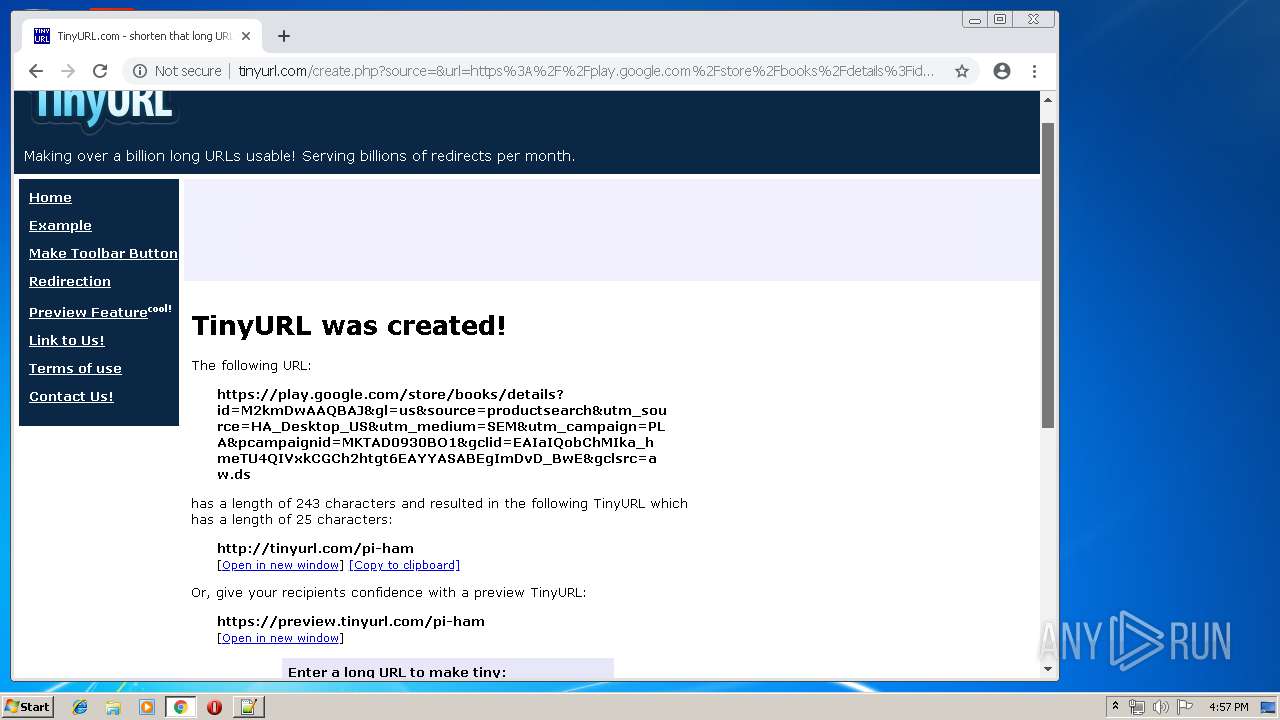Copy the TinyURL to clipboard
This screenshot has width=1280, height=720.
coord(404,565)
